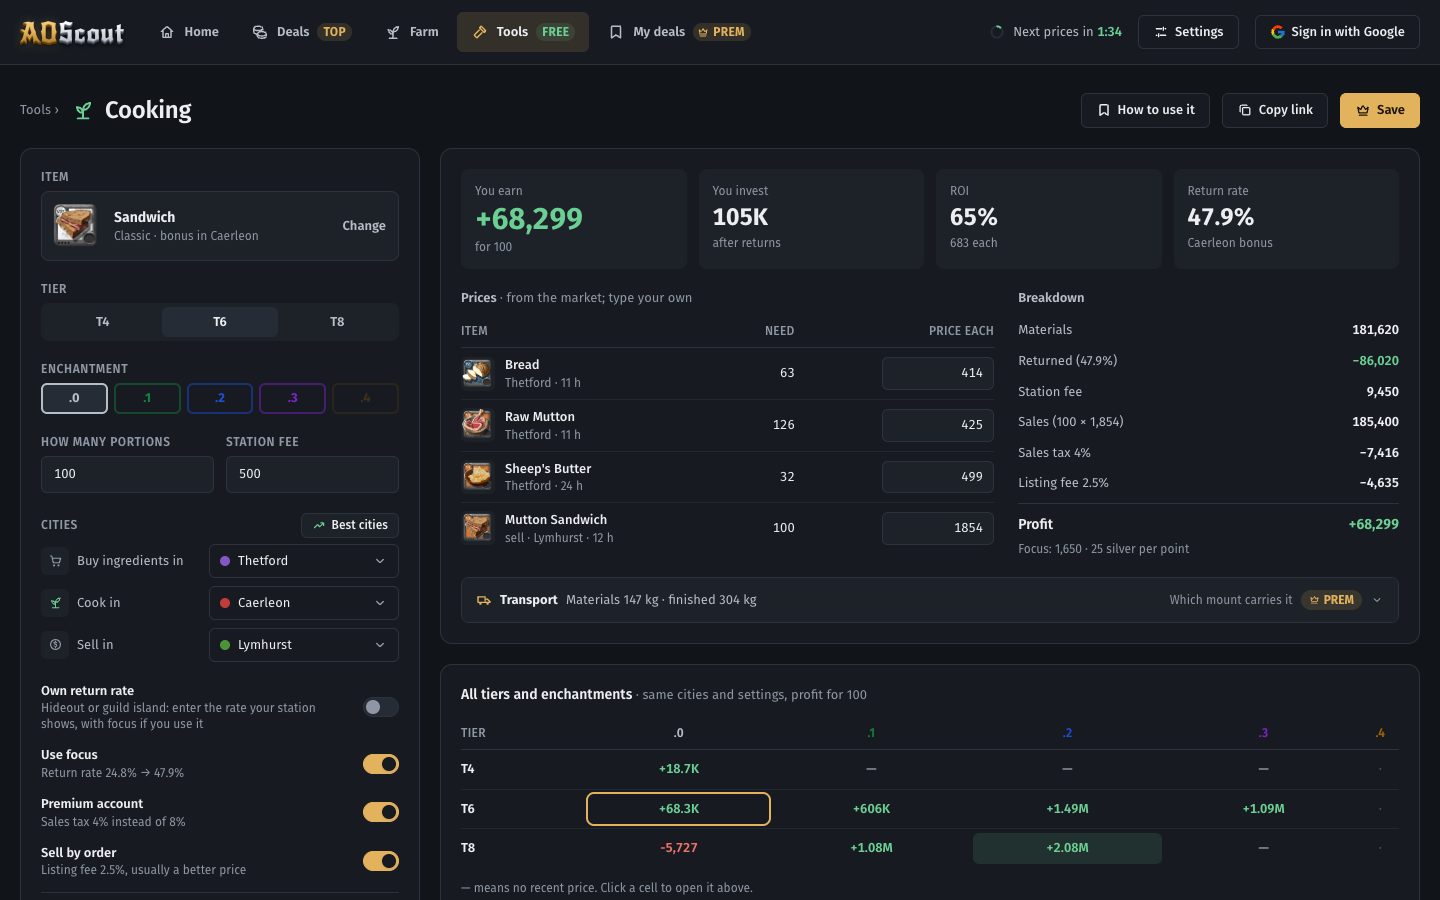
Task: Open the Sell in city dropdown (Lymhurst)
Action: 304,645
